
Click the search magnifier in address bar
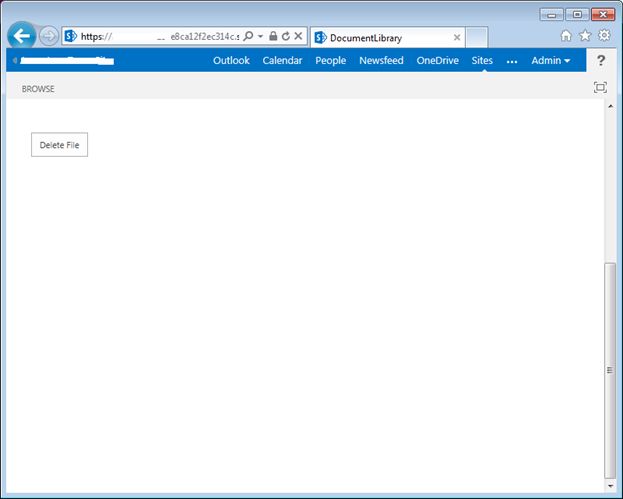coord(248,36)
